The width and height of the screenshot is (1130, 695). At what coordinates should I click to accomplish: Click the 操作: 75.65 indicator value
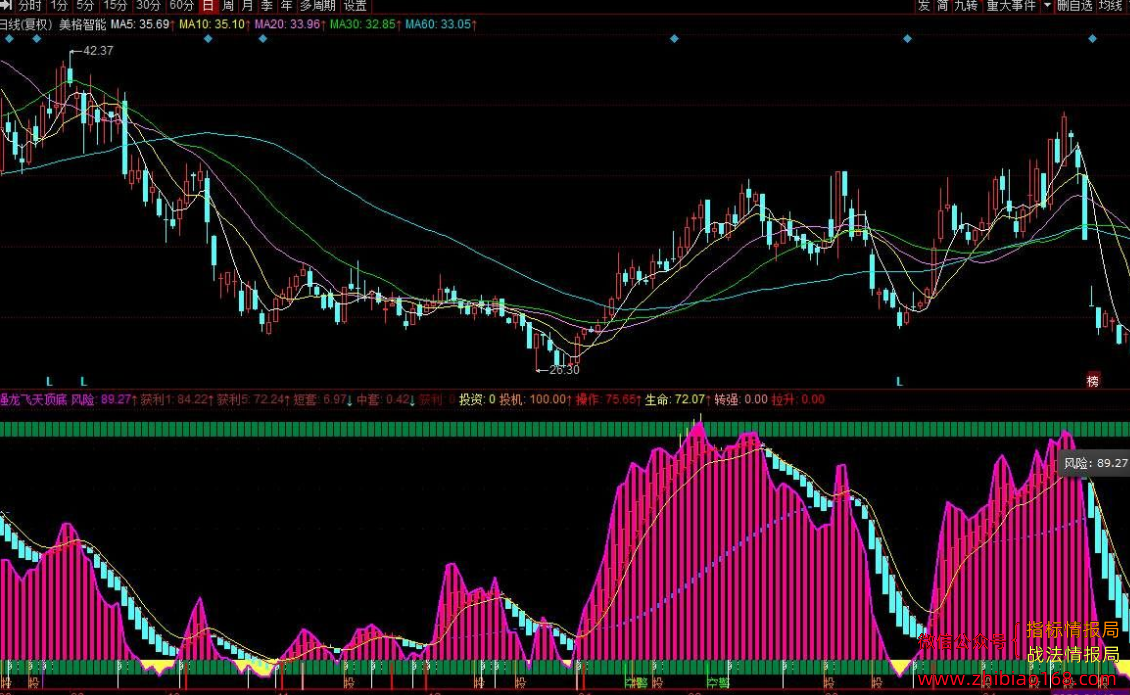(x=608, y=399)
